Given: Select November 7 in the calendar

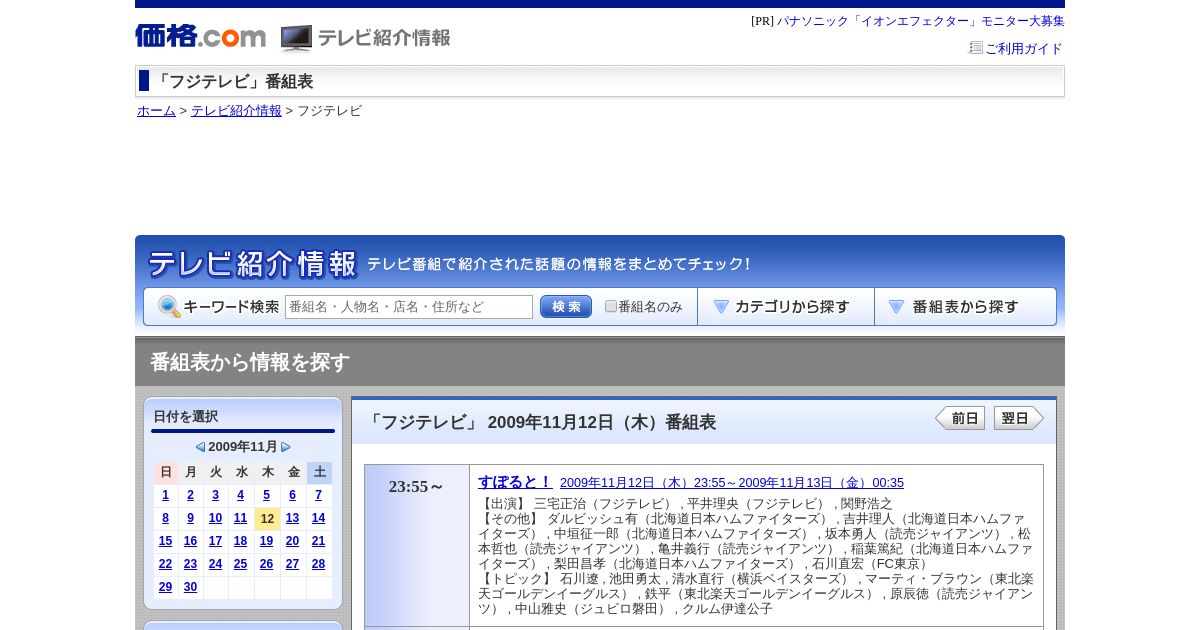Looking at the screenshot, I should [x=318, y=495].
